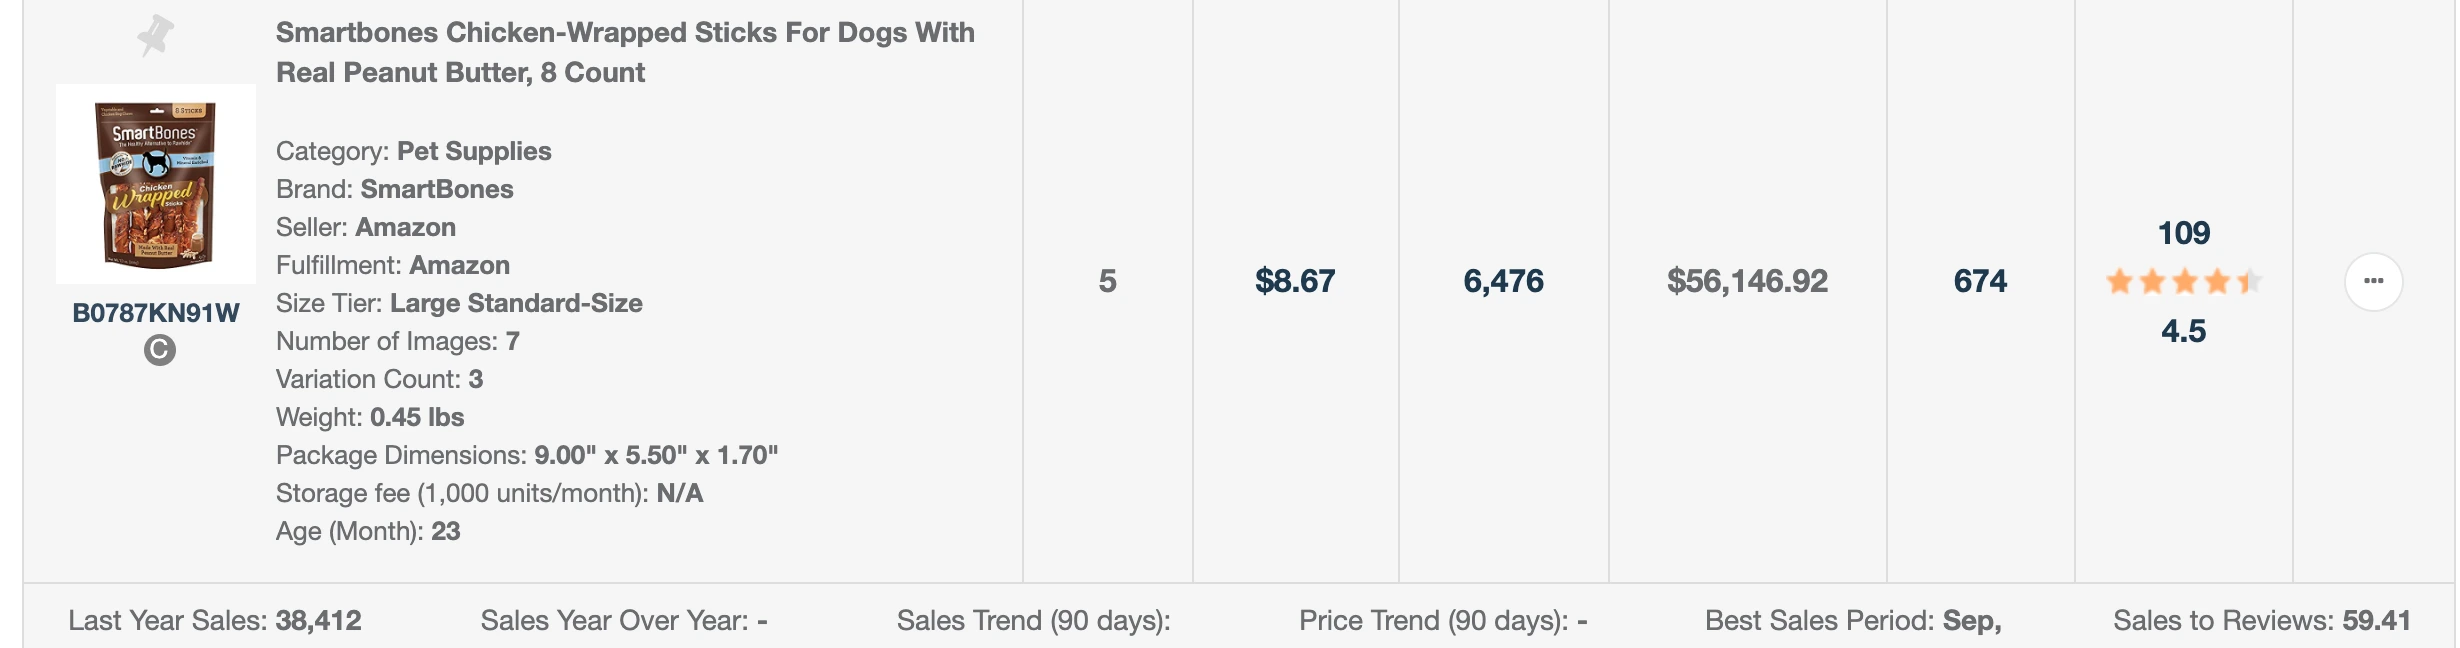Click the 4.5 rating number

[2183, 331]
